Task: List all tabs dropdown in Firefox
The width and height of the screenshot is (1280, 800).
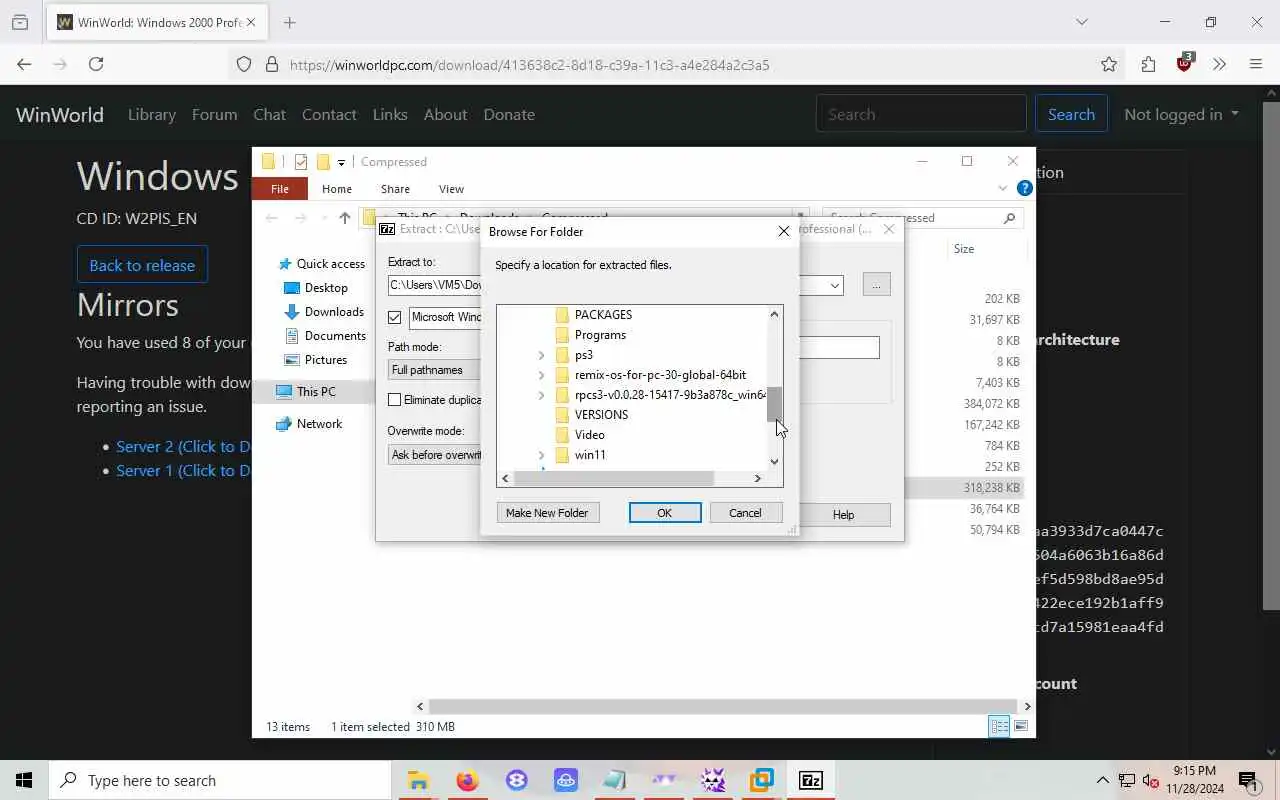Action: coord(1081,22)
